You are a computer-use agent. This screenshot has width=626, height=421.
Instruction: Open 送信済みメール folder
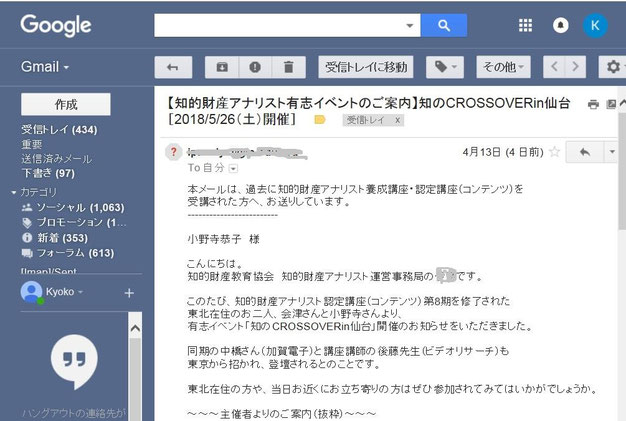click(x=56, y=159)
